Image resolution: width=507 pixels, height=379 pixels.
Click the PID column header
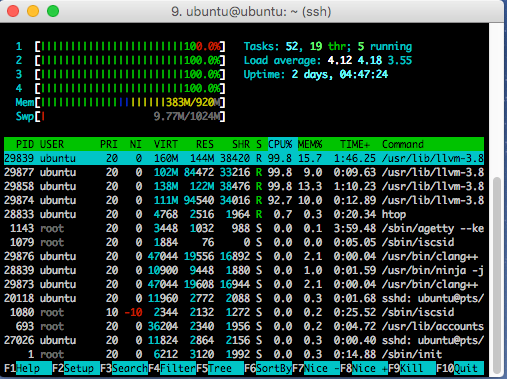click(x=25, y=144)
